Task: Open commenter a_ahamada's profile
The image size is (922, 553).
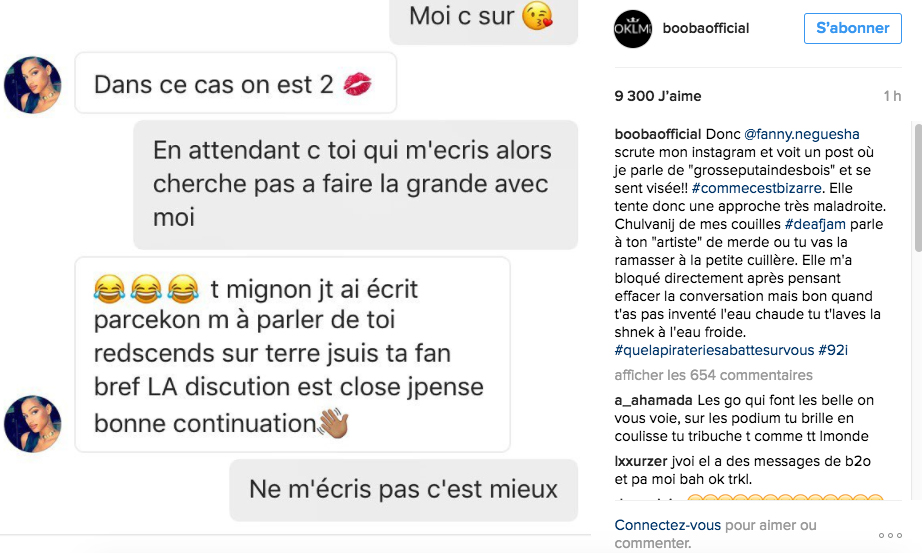Action: tap(652, 400)
